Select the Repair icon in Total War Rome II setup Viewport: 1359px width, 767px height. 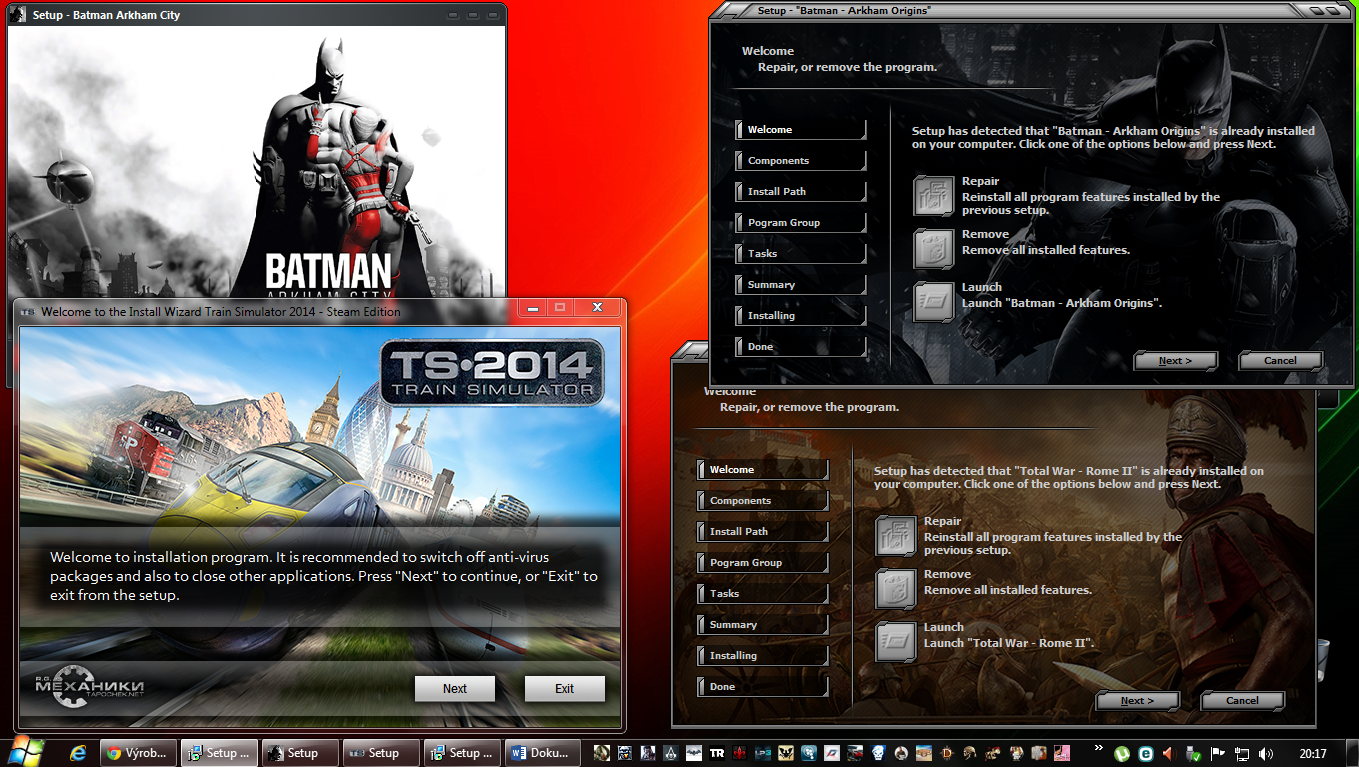coord(895,536)
